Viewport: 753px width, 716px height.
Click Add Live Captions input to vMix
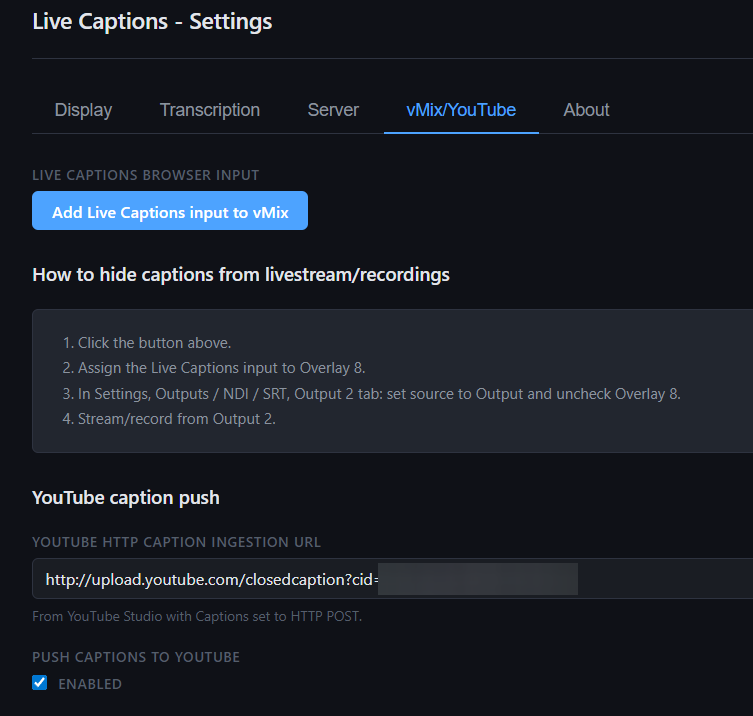coord(170,211)
